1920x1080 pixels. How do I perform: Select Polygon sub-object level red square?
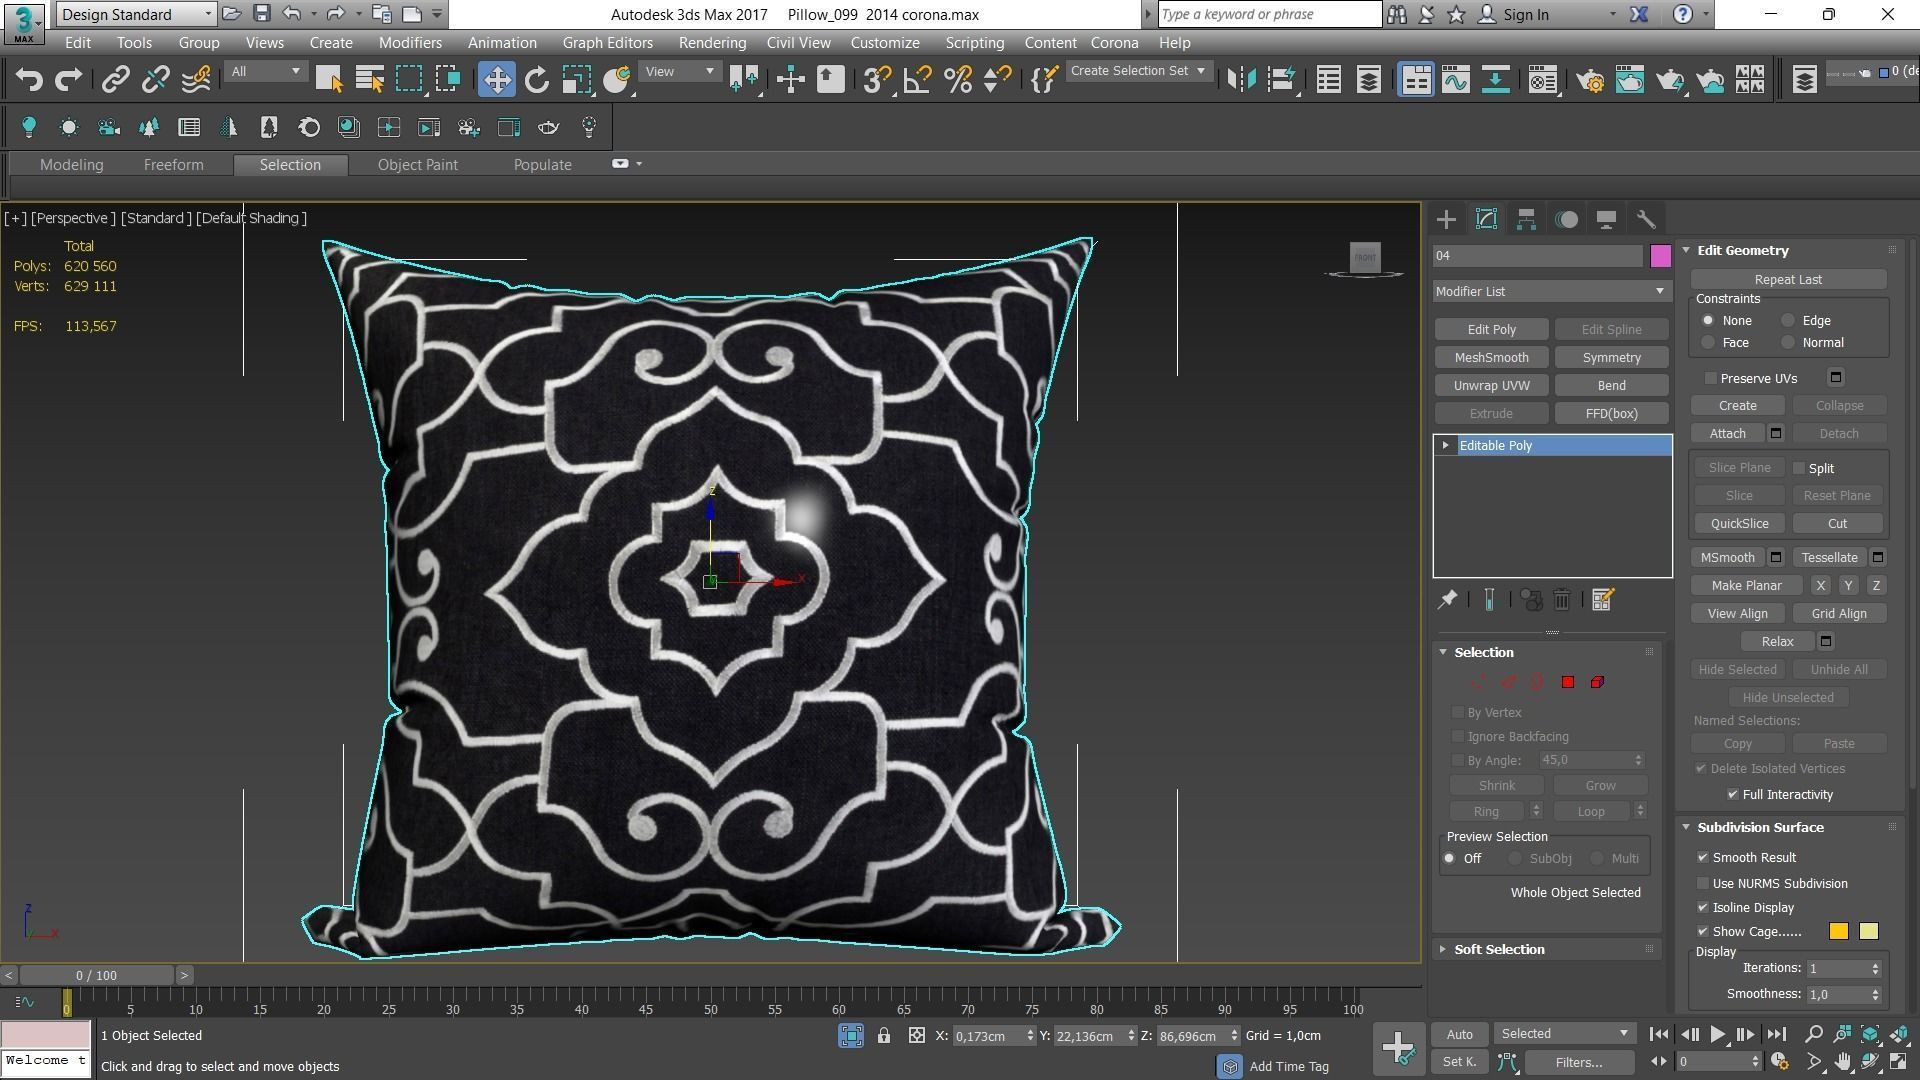point(1568,682)
